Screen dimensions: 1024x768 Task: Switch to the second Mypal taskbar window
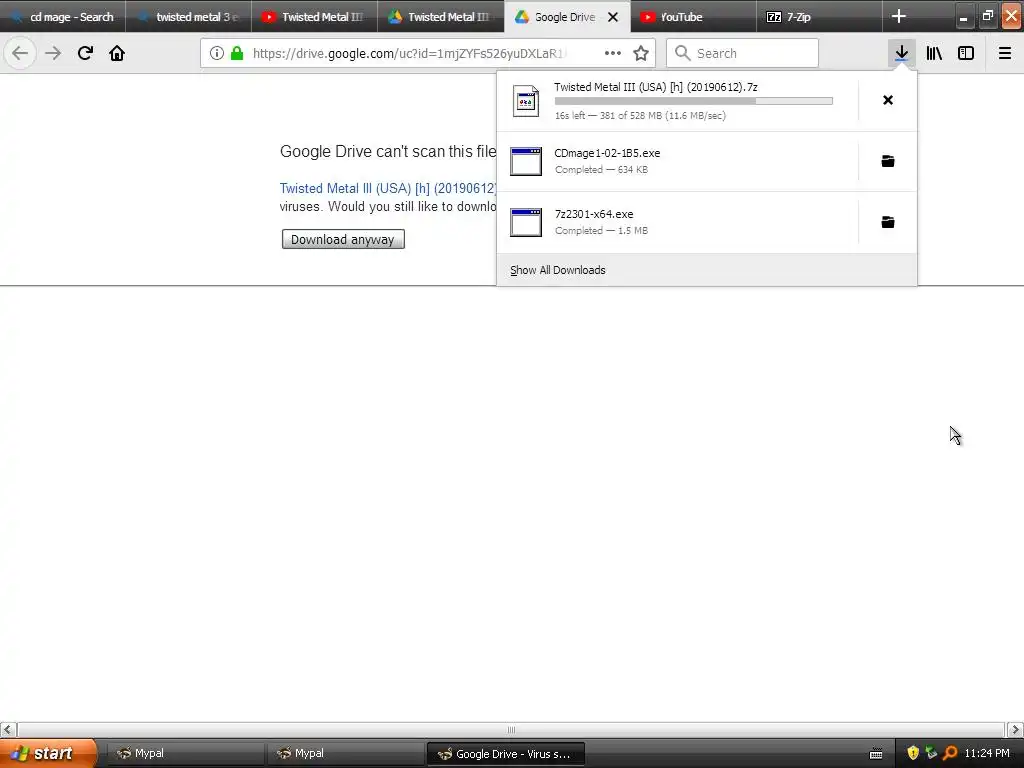pyautogui.click(x=344, y=754)
